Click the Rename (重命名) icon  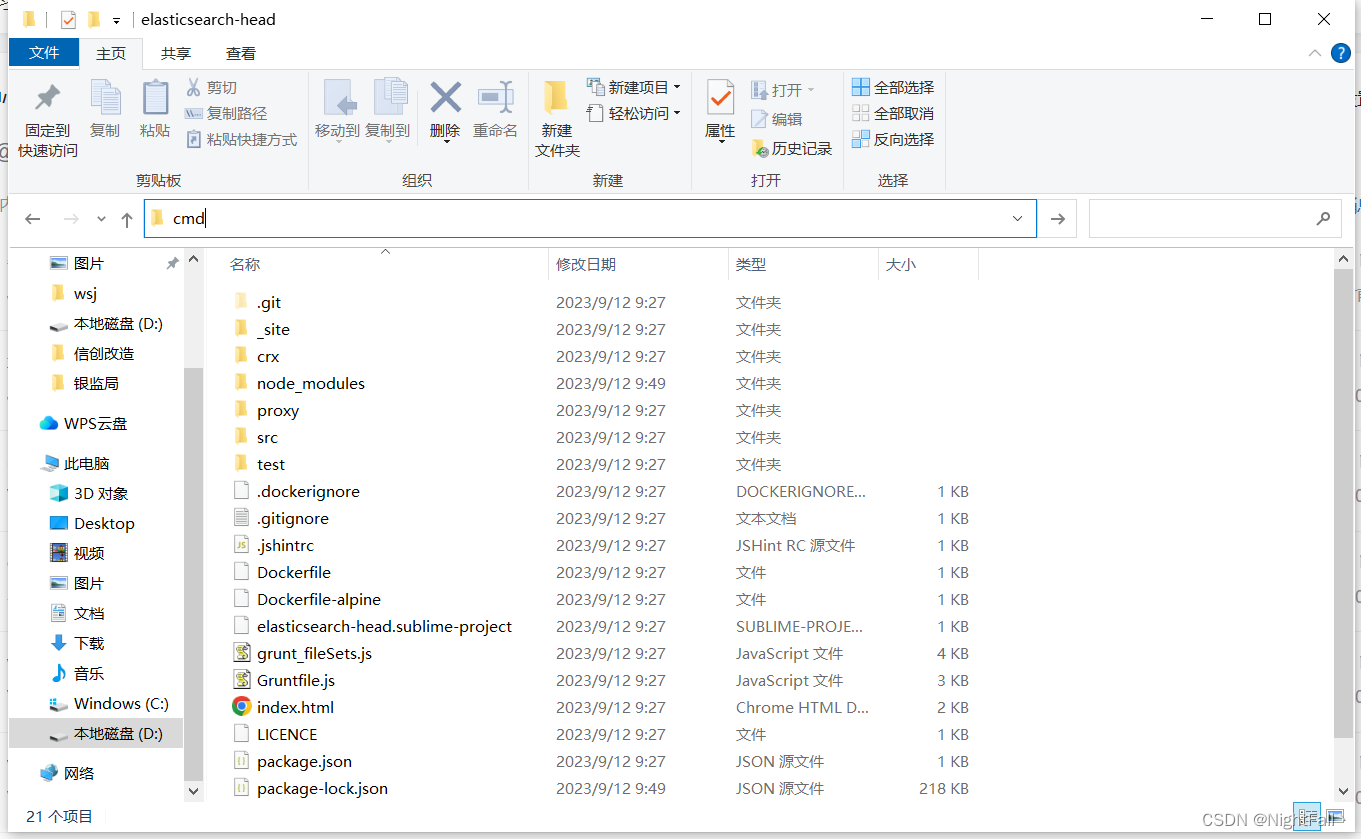pos(495,97)
